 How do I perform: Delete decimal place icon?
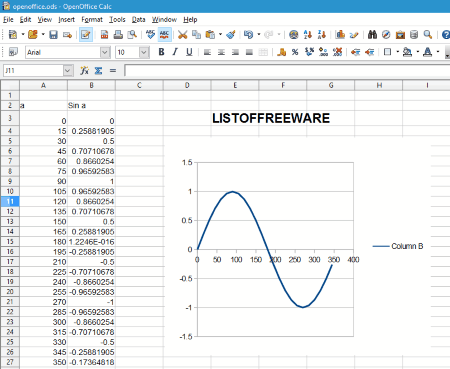[x=337, y=52]
